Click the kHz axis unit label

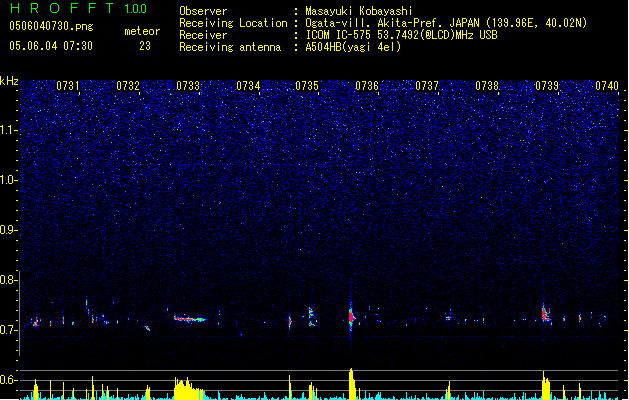click(x=9, y=81)
